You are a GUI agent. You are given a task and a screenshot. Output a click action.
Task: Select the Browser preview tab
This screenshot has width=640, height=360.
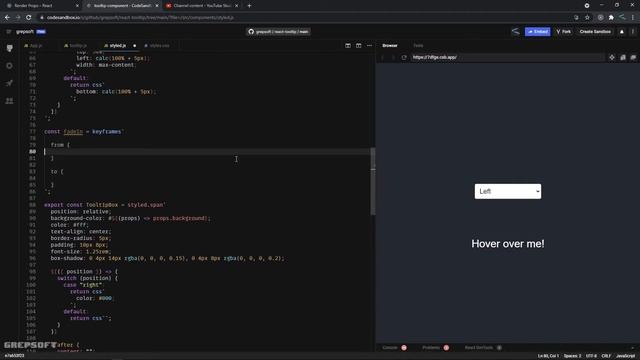(x=390, y=46)
